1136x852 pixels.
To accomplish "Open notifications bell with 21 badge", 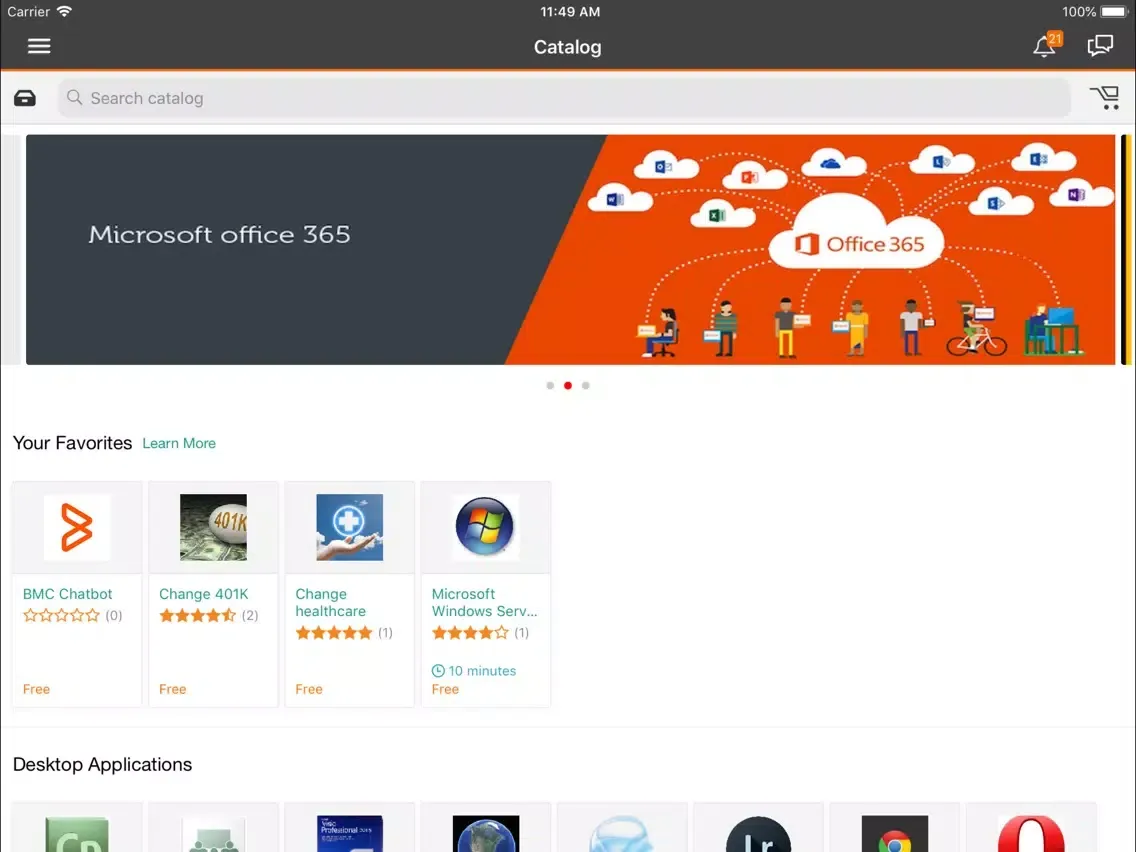I will [1047, 46].
